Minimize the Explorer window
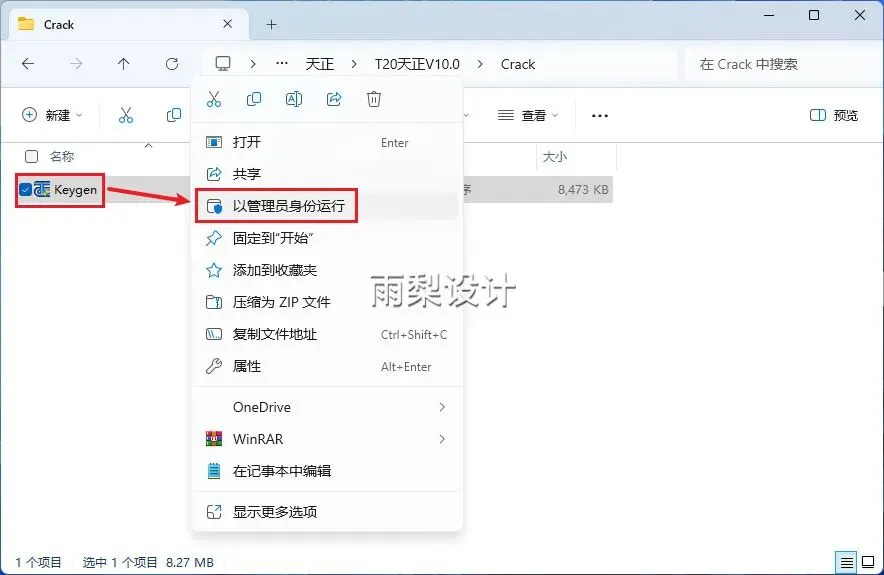Viewport: 884px width, 575px height. (769, 15)
